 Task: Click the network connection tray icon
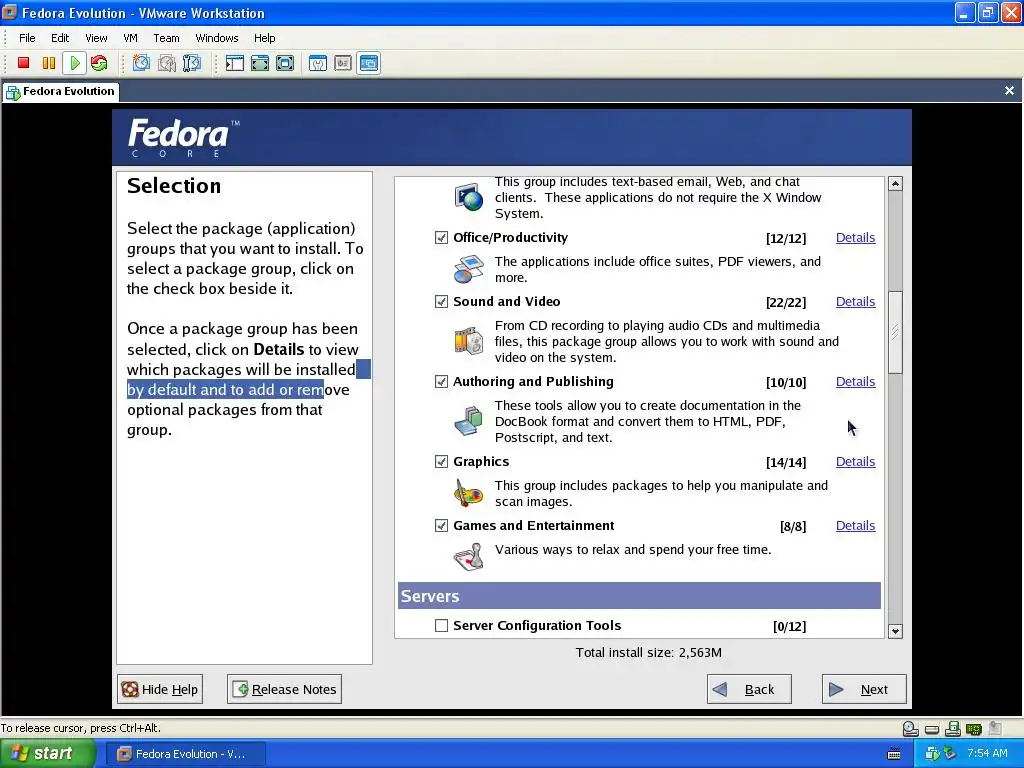949,754
